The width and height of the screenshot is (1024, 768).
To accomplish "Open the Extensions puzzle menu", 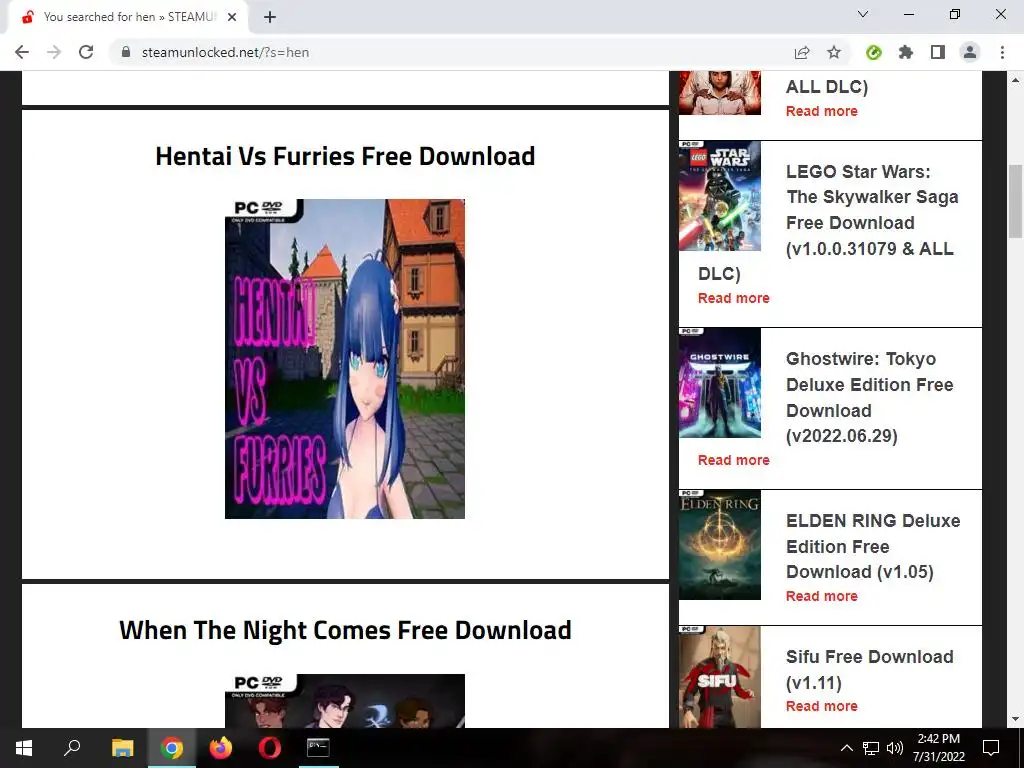I will click(906, 52).
